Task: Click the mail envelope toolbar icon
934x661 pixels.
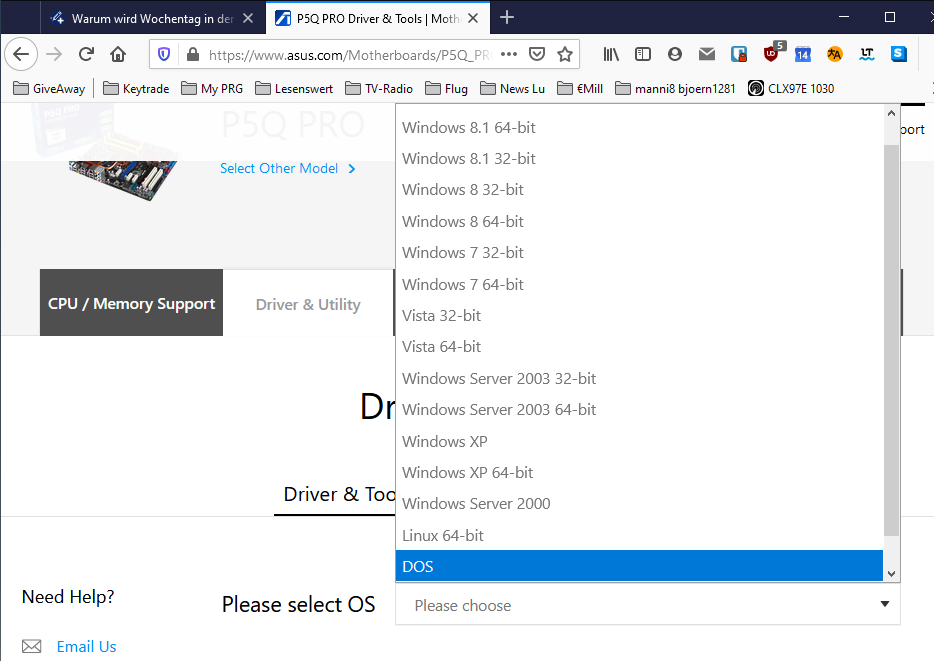Action: [706, 54]
